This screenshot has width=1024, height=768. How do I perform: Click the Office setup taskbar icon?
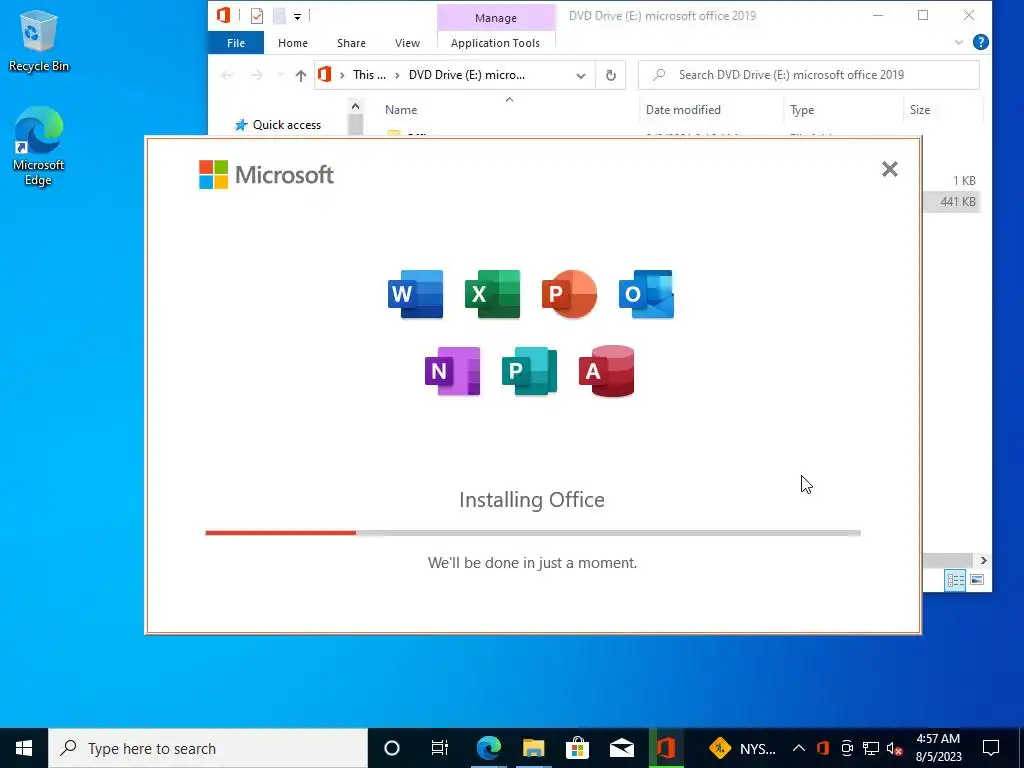666,748
